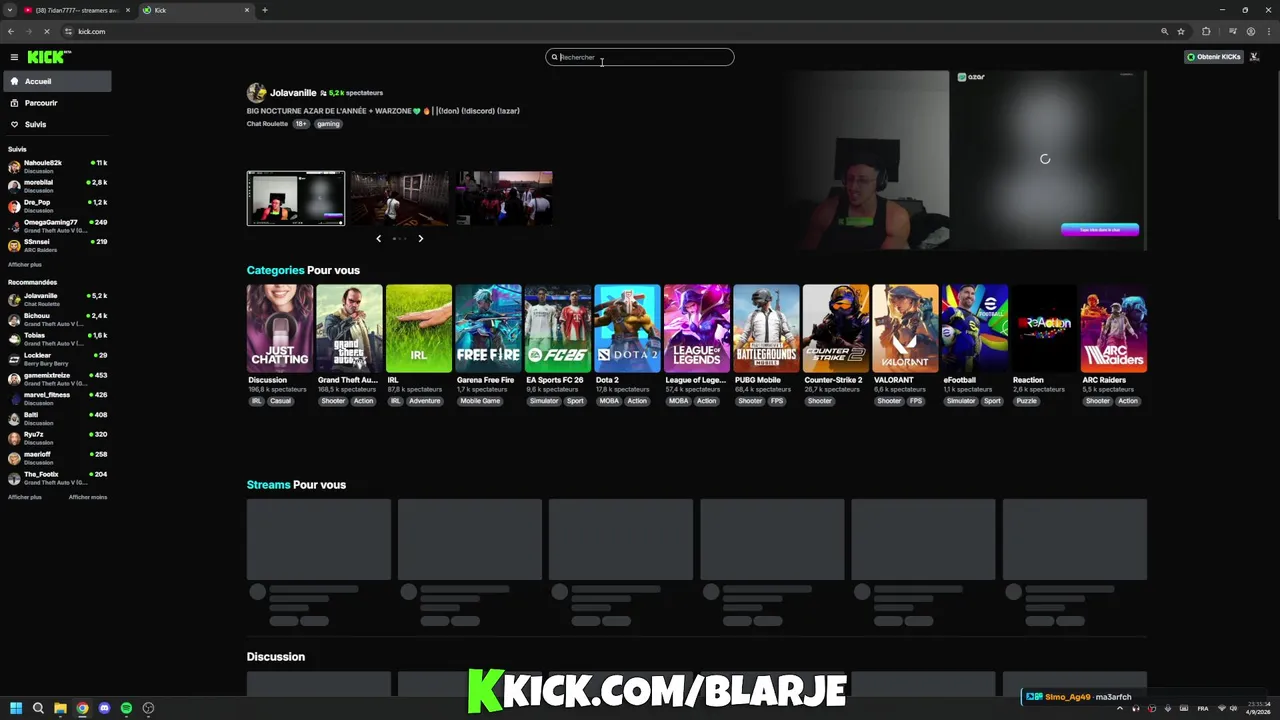The width and height of the screenshot is (1280, 720).
Task: Click the Kick logo
Action: [49, 57]
